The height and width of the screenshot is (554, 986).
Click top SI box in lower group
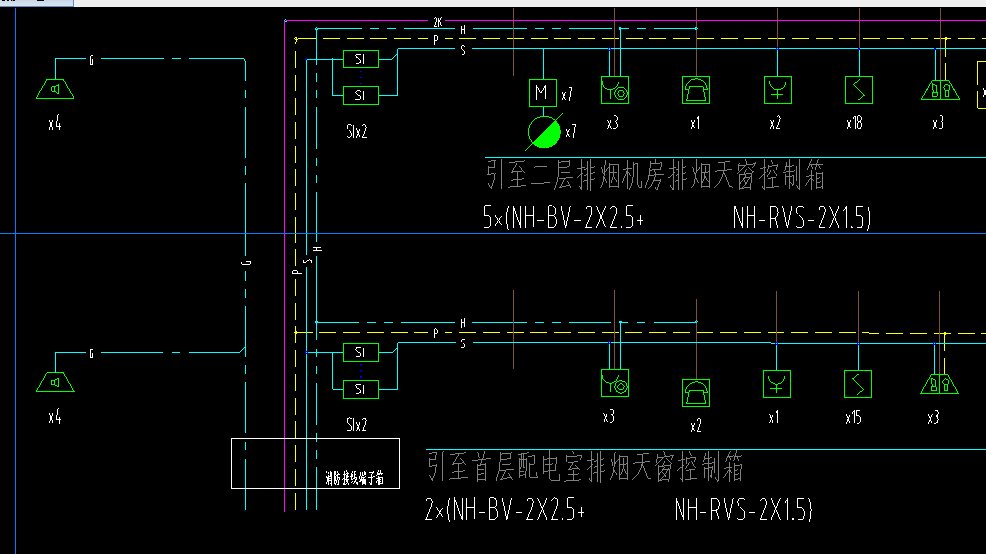[x=361, y=353]
